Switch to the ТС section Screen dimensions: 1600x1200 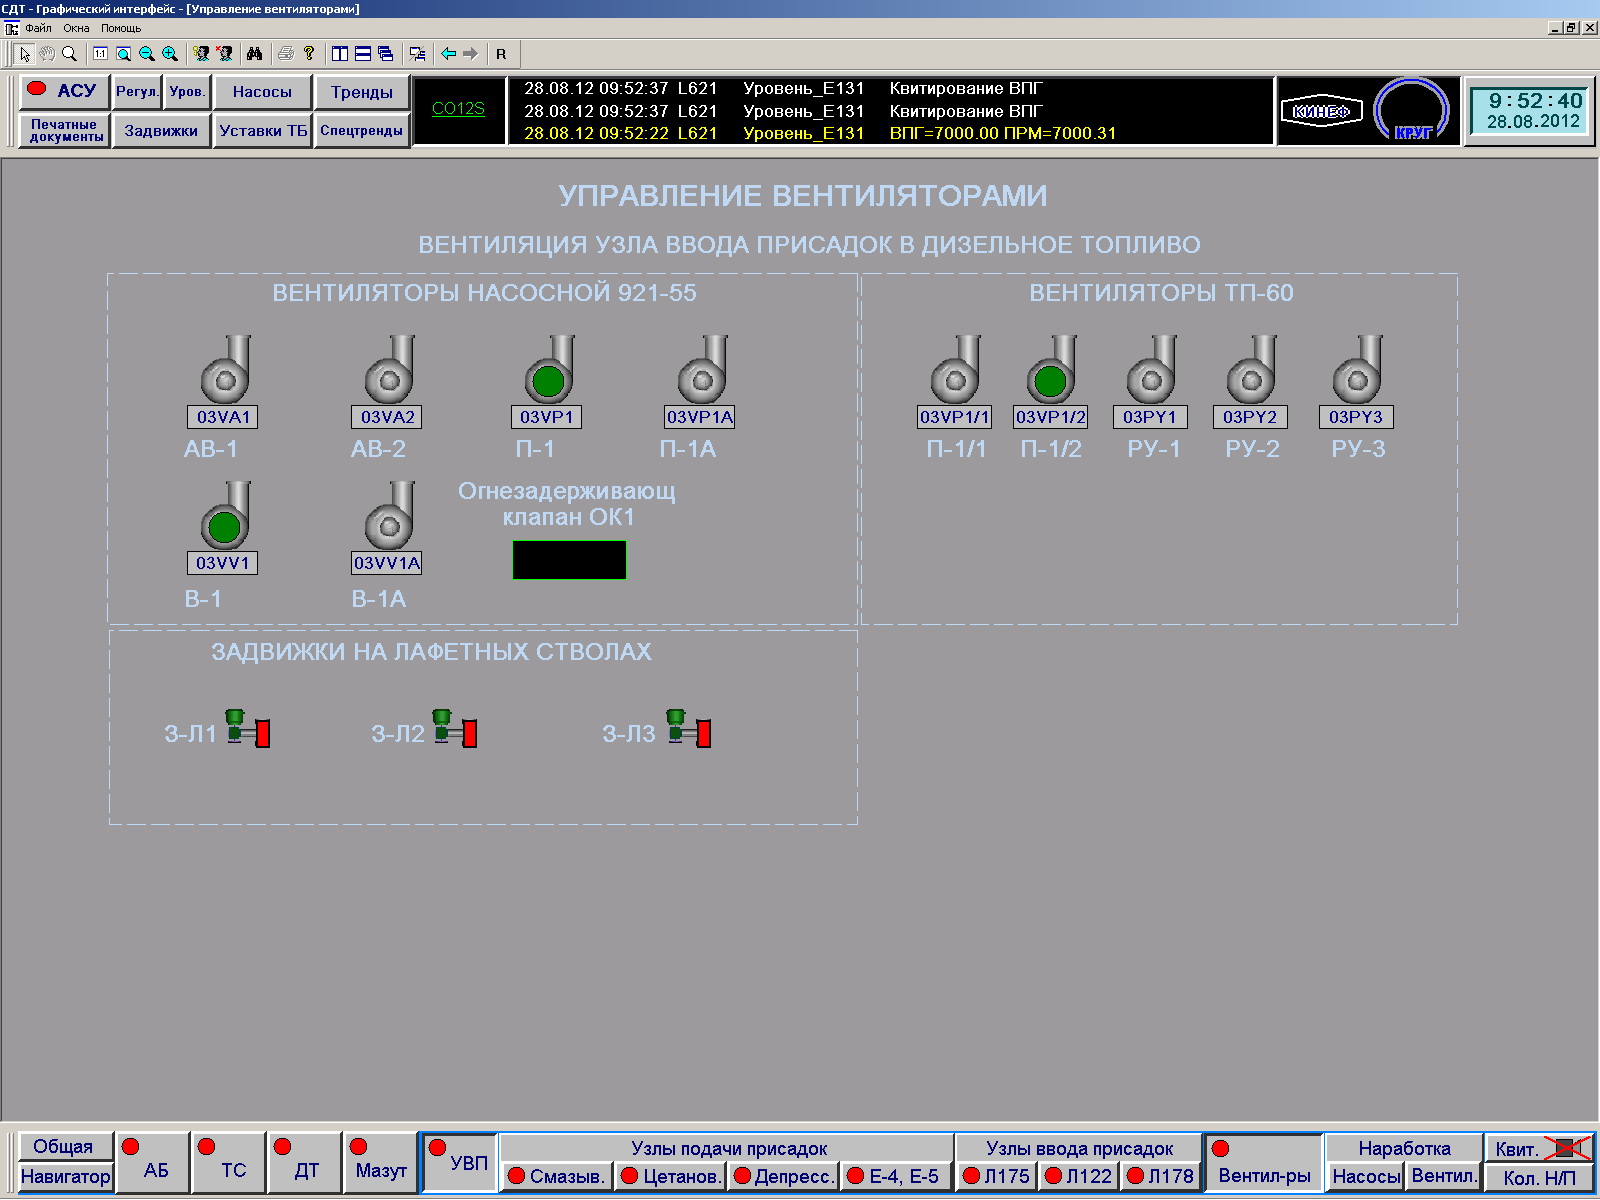click(229, 1163)
